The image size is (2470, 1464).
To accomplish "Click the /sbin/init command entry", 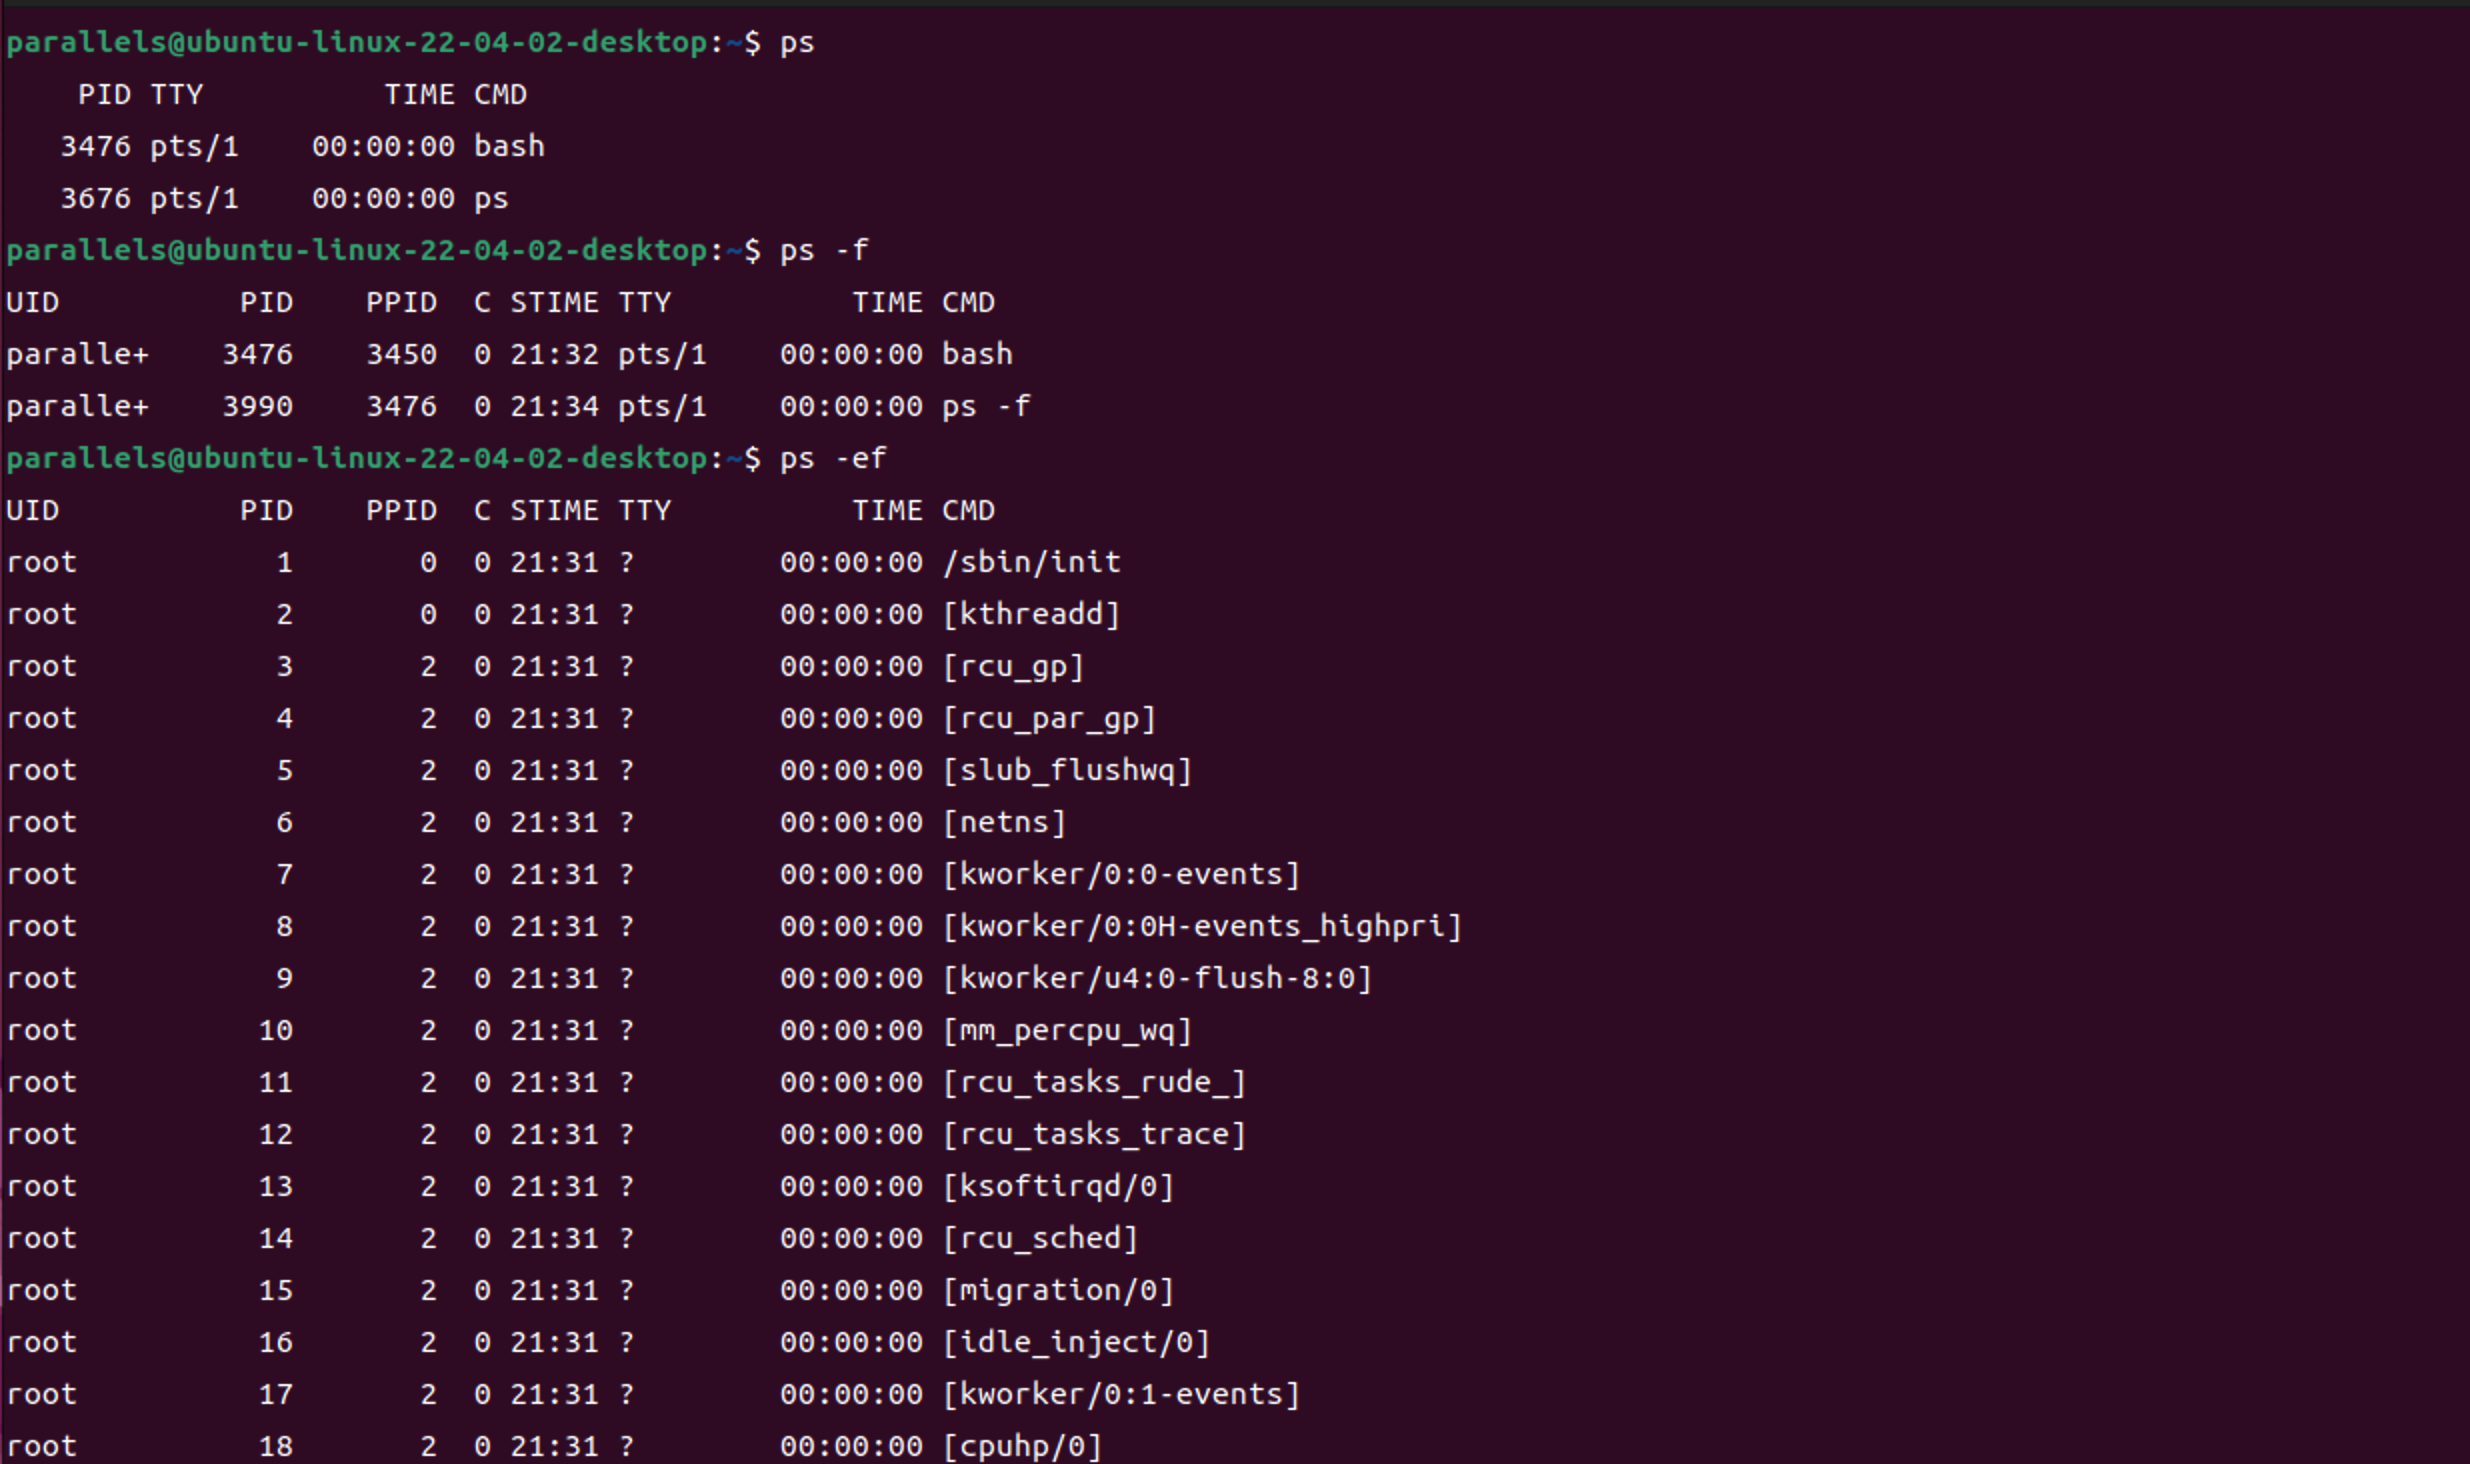I will coord(1031,562).
